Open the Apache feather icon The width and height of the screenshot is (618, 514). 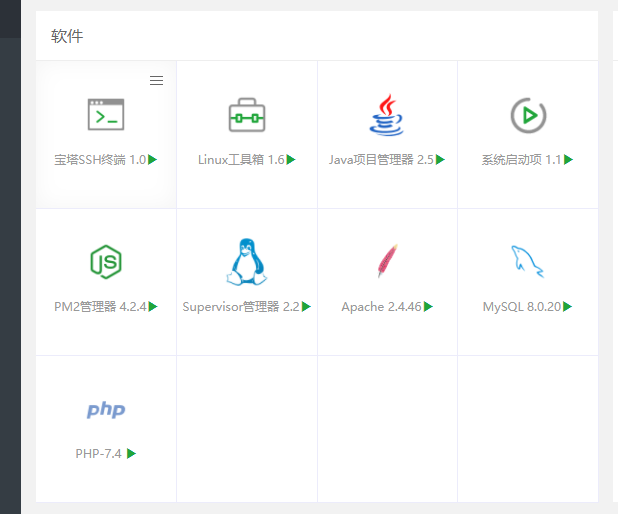[x=387, y=261]
